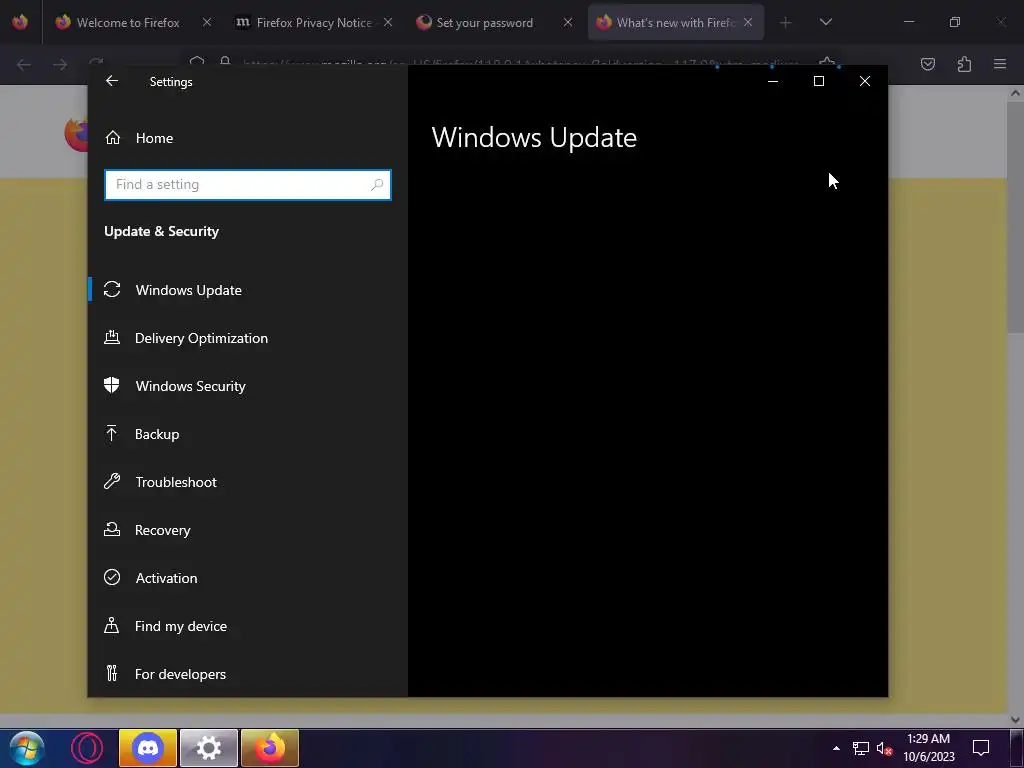Click the Recovery icon
This screenshot has height=768, width=1024.
pyautogui.click(x=112, y=530)
